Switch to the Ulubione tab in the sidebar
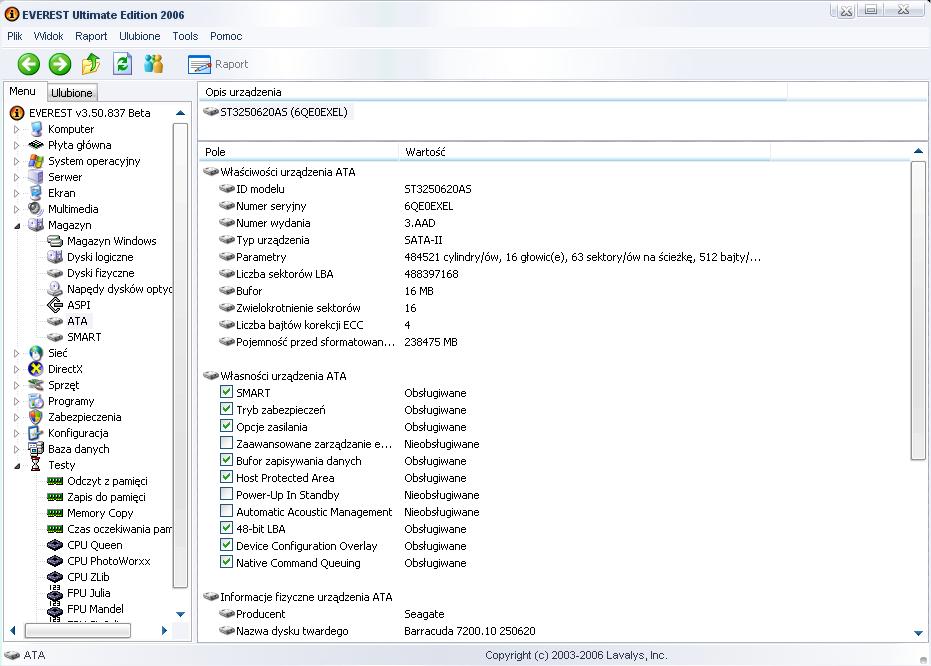This screenshot has height=666, width=931. click(x=71, y=93)
